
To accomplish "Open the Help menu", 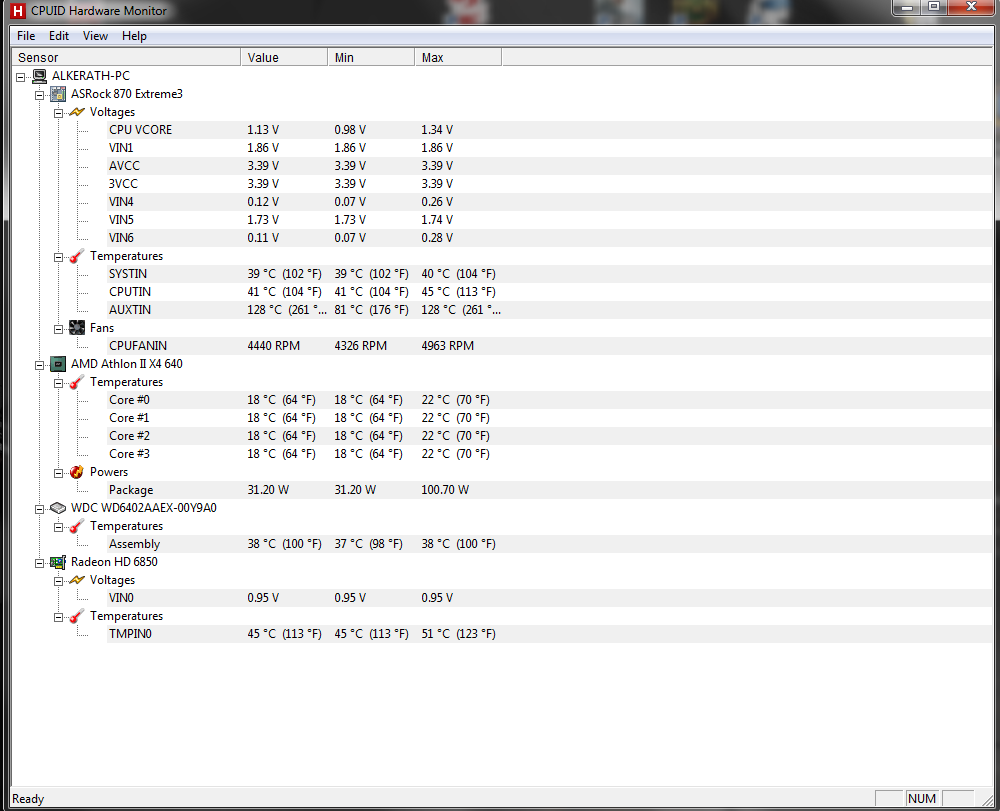I will (134, 36).
